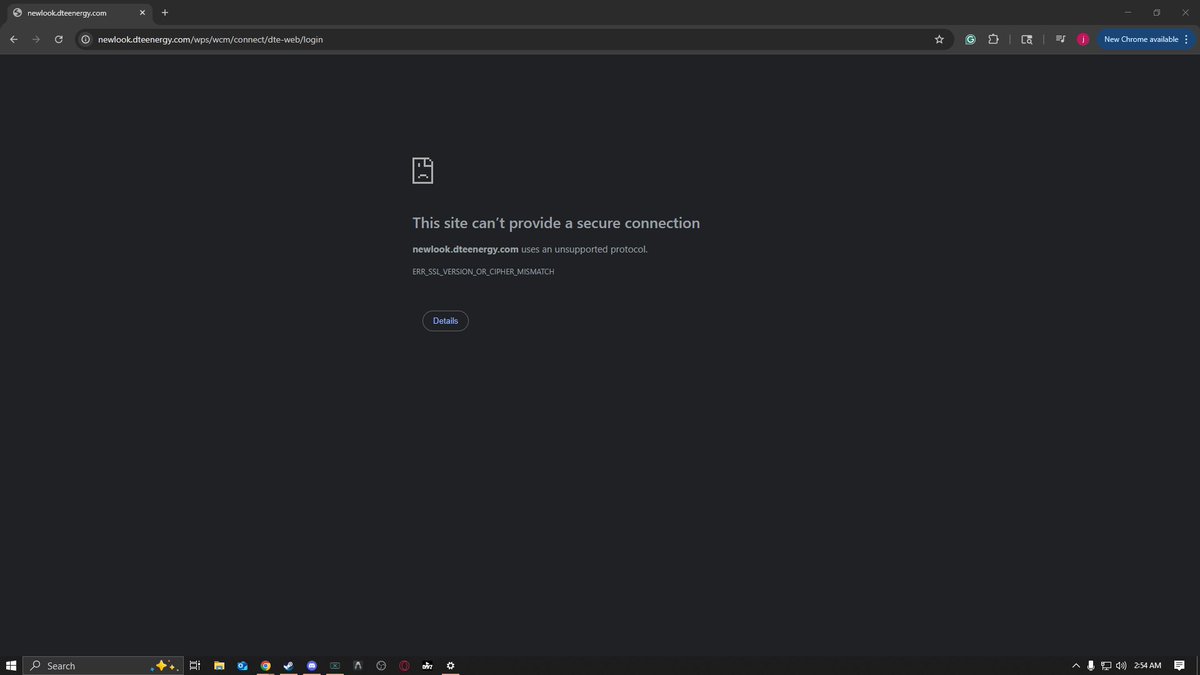Open Discord from the taskbar
This screenshot has height=675, width=1200.
coord(312,666)
